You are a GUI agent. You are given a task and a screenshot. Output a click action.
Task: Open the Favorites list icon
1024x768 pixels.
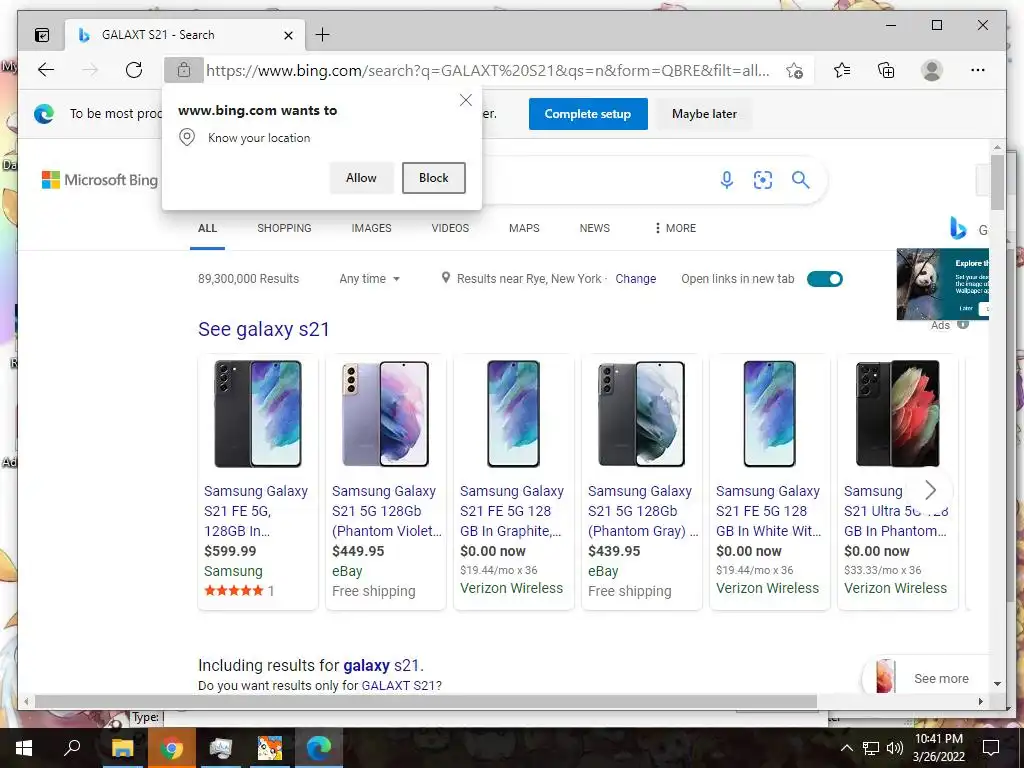coord(842,70)
